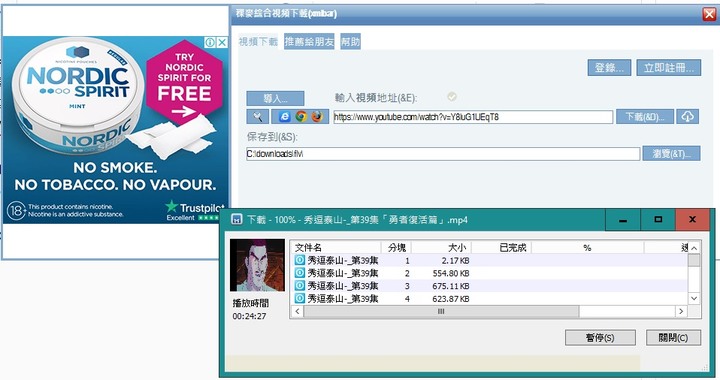Click the list's scroll up arrow

pos(694,248)
